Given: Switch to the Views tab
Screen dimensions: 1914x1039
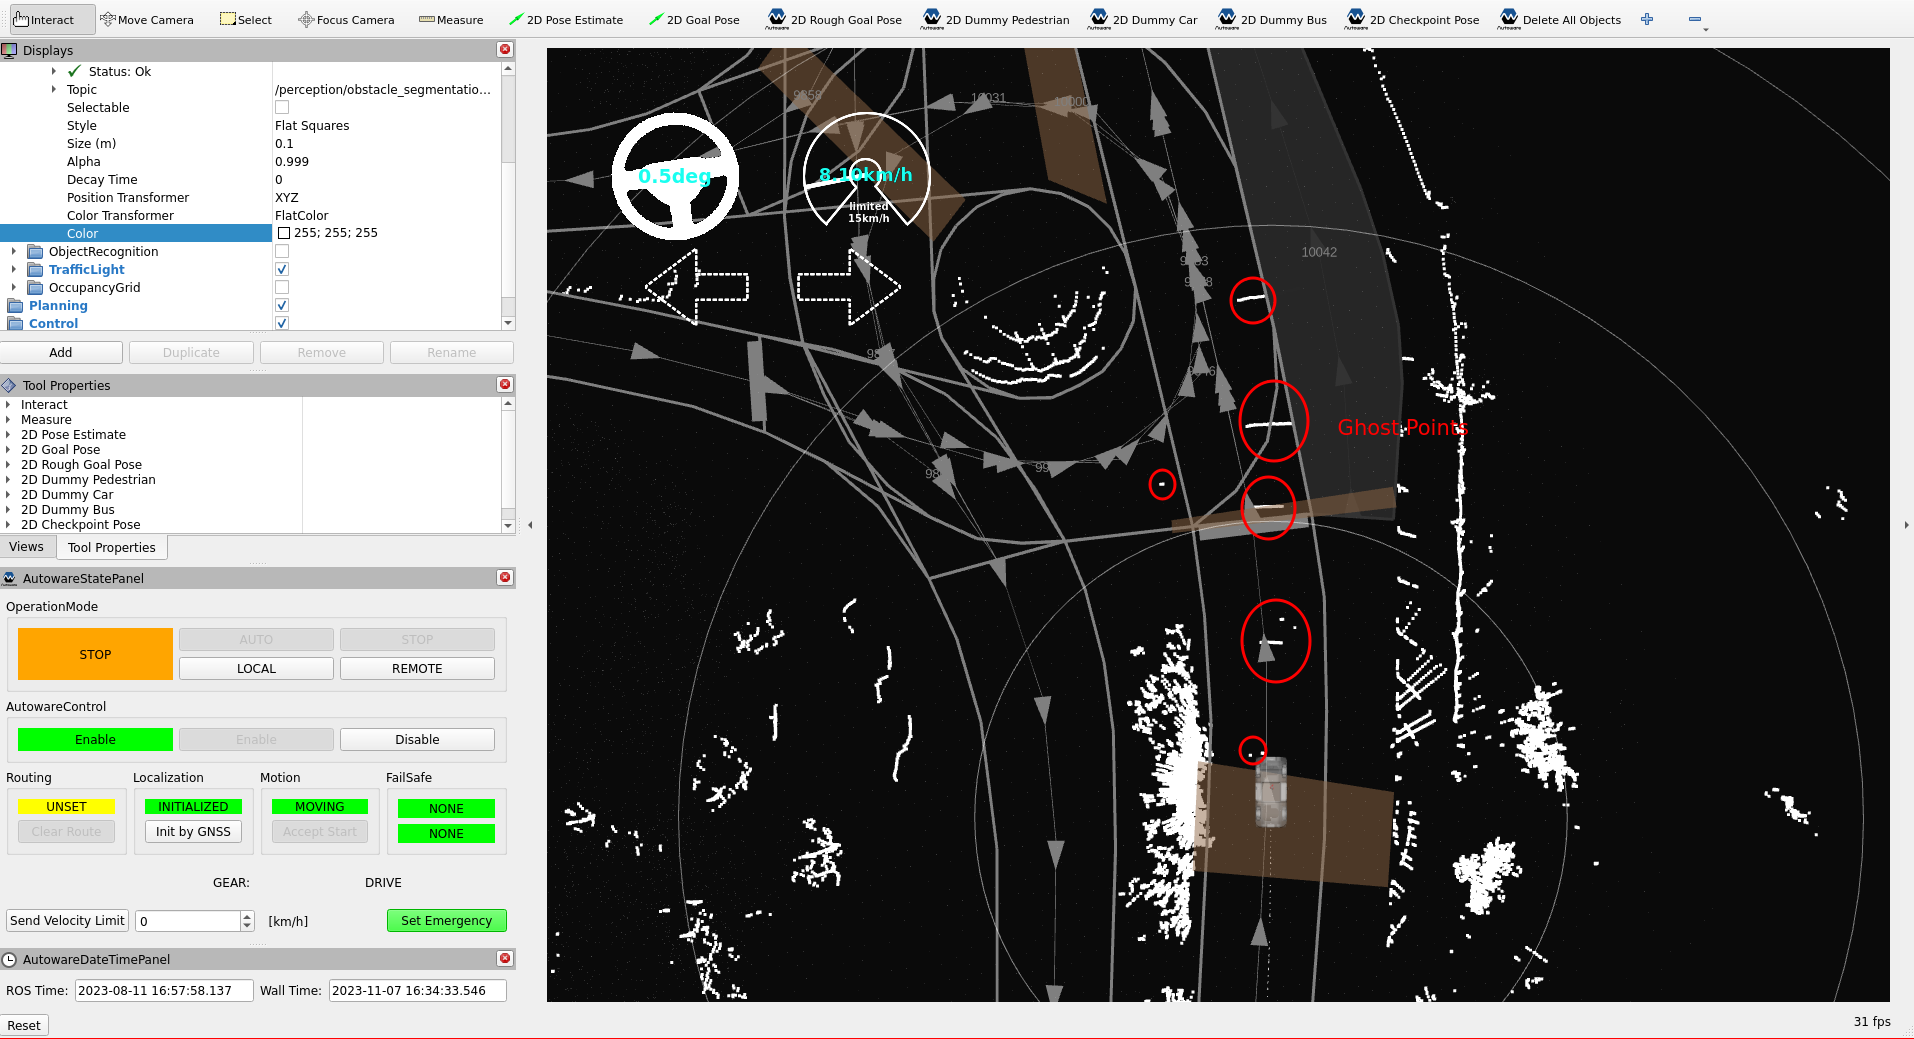Looking at the screenshot, I should (27, 547).
